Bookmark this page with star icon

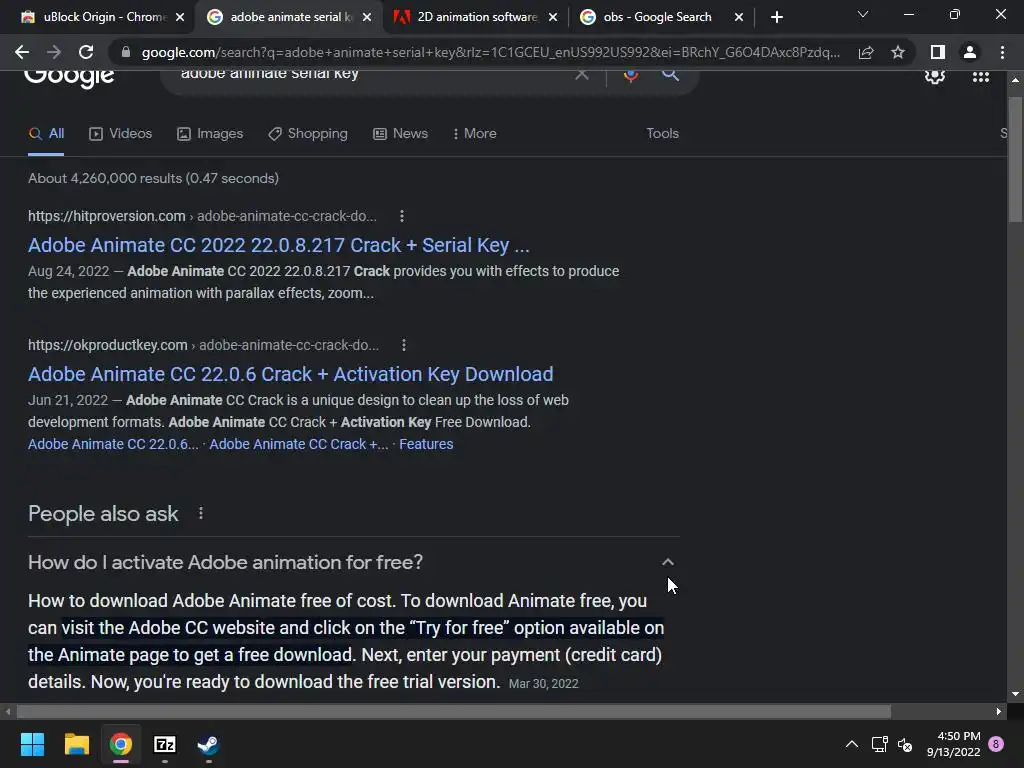pyautogui.click(x=898, y=52)
